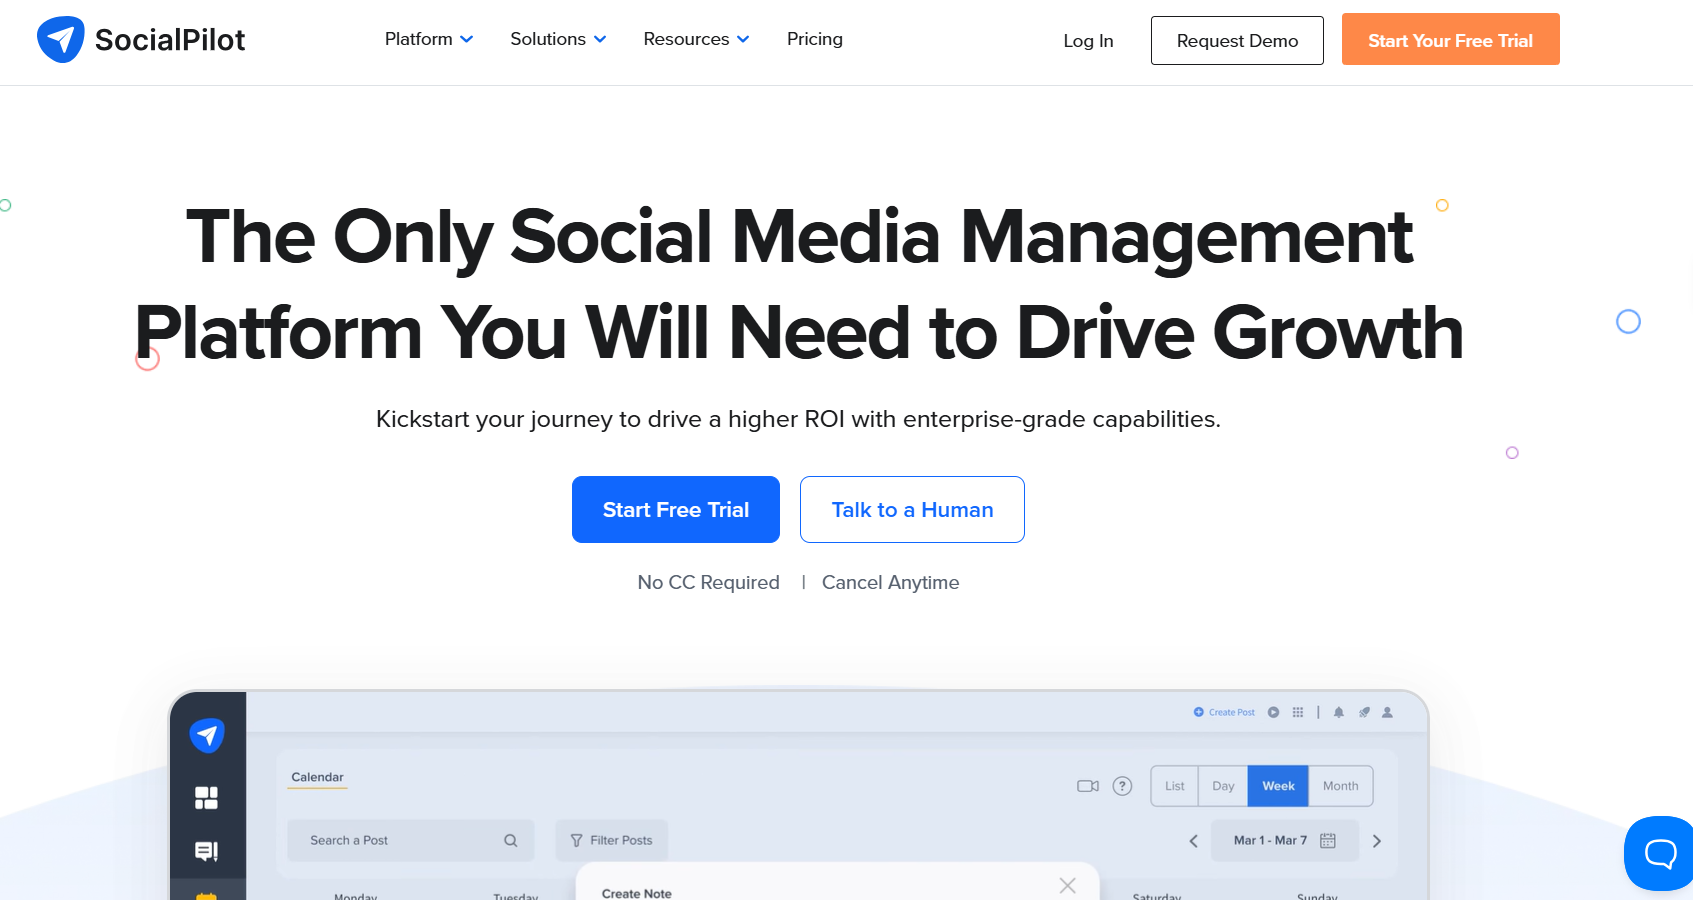This screenshot has height=900, width=1693.
Task: Click the headline 'The Only Social Media Management'
Action: coord(800,237)
